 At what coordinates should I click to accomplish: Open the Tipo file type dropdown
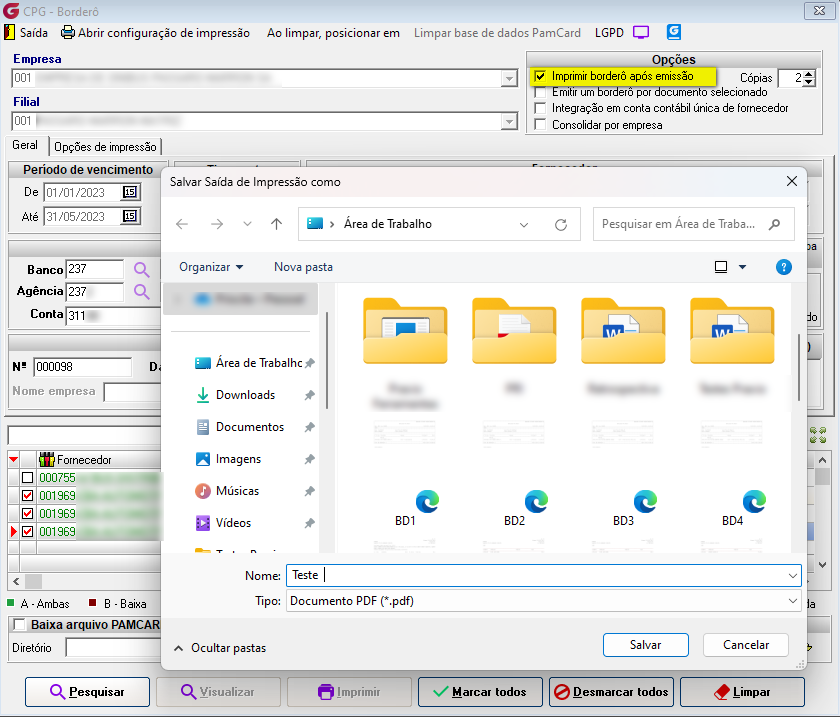click(x=792, y=601)
